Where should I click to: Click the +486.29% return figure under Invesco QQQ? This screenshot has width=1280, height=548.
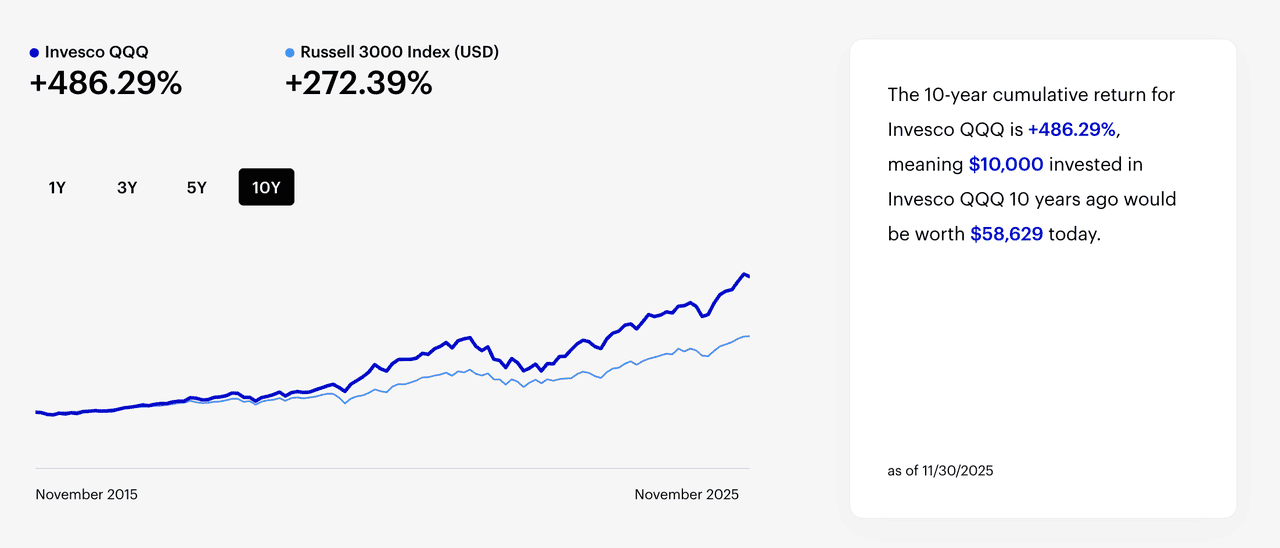pyautogui.click(x=106, y=84)
